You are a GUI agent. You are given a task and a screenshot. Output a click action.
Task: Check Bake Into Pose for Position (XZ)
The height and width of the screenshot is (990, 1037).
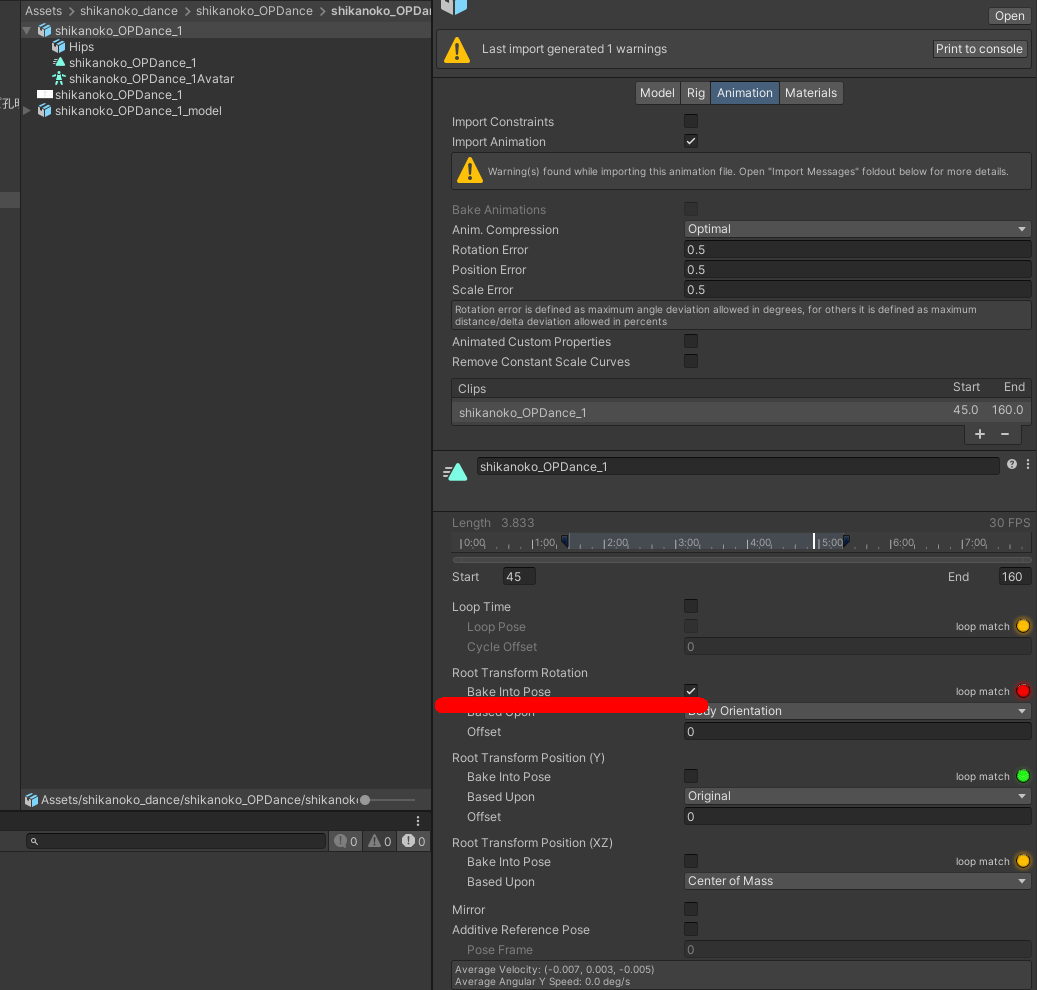tap(691, 860)
